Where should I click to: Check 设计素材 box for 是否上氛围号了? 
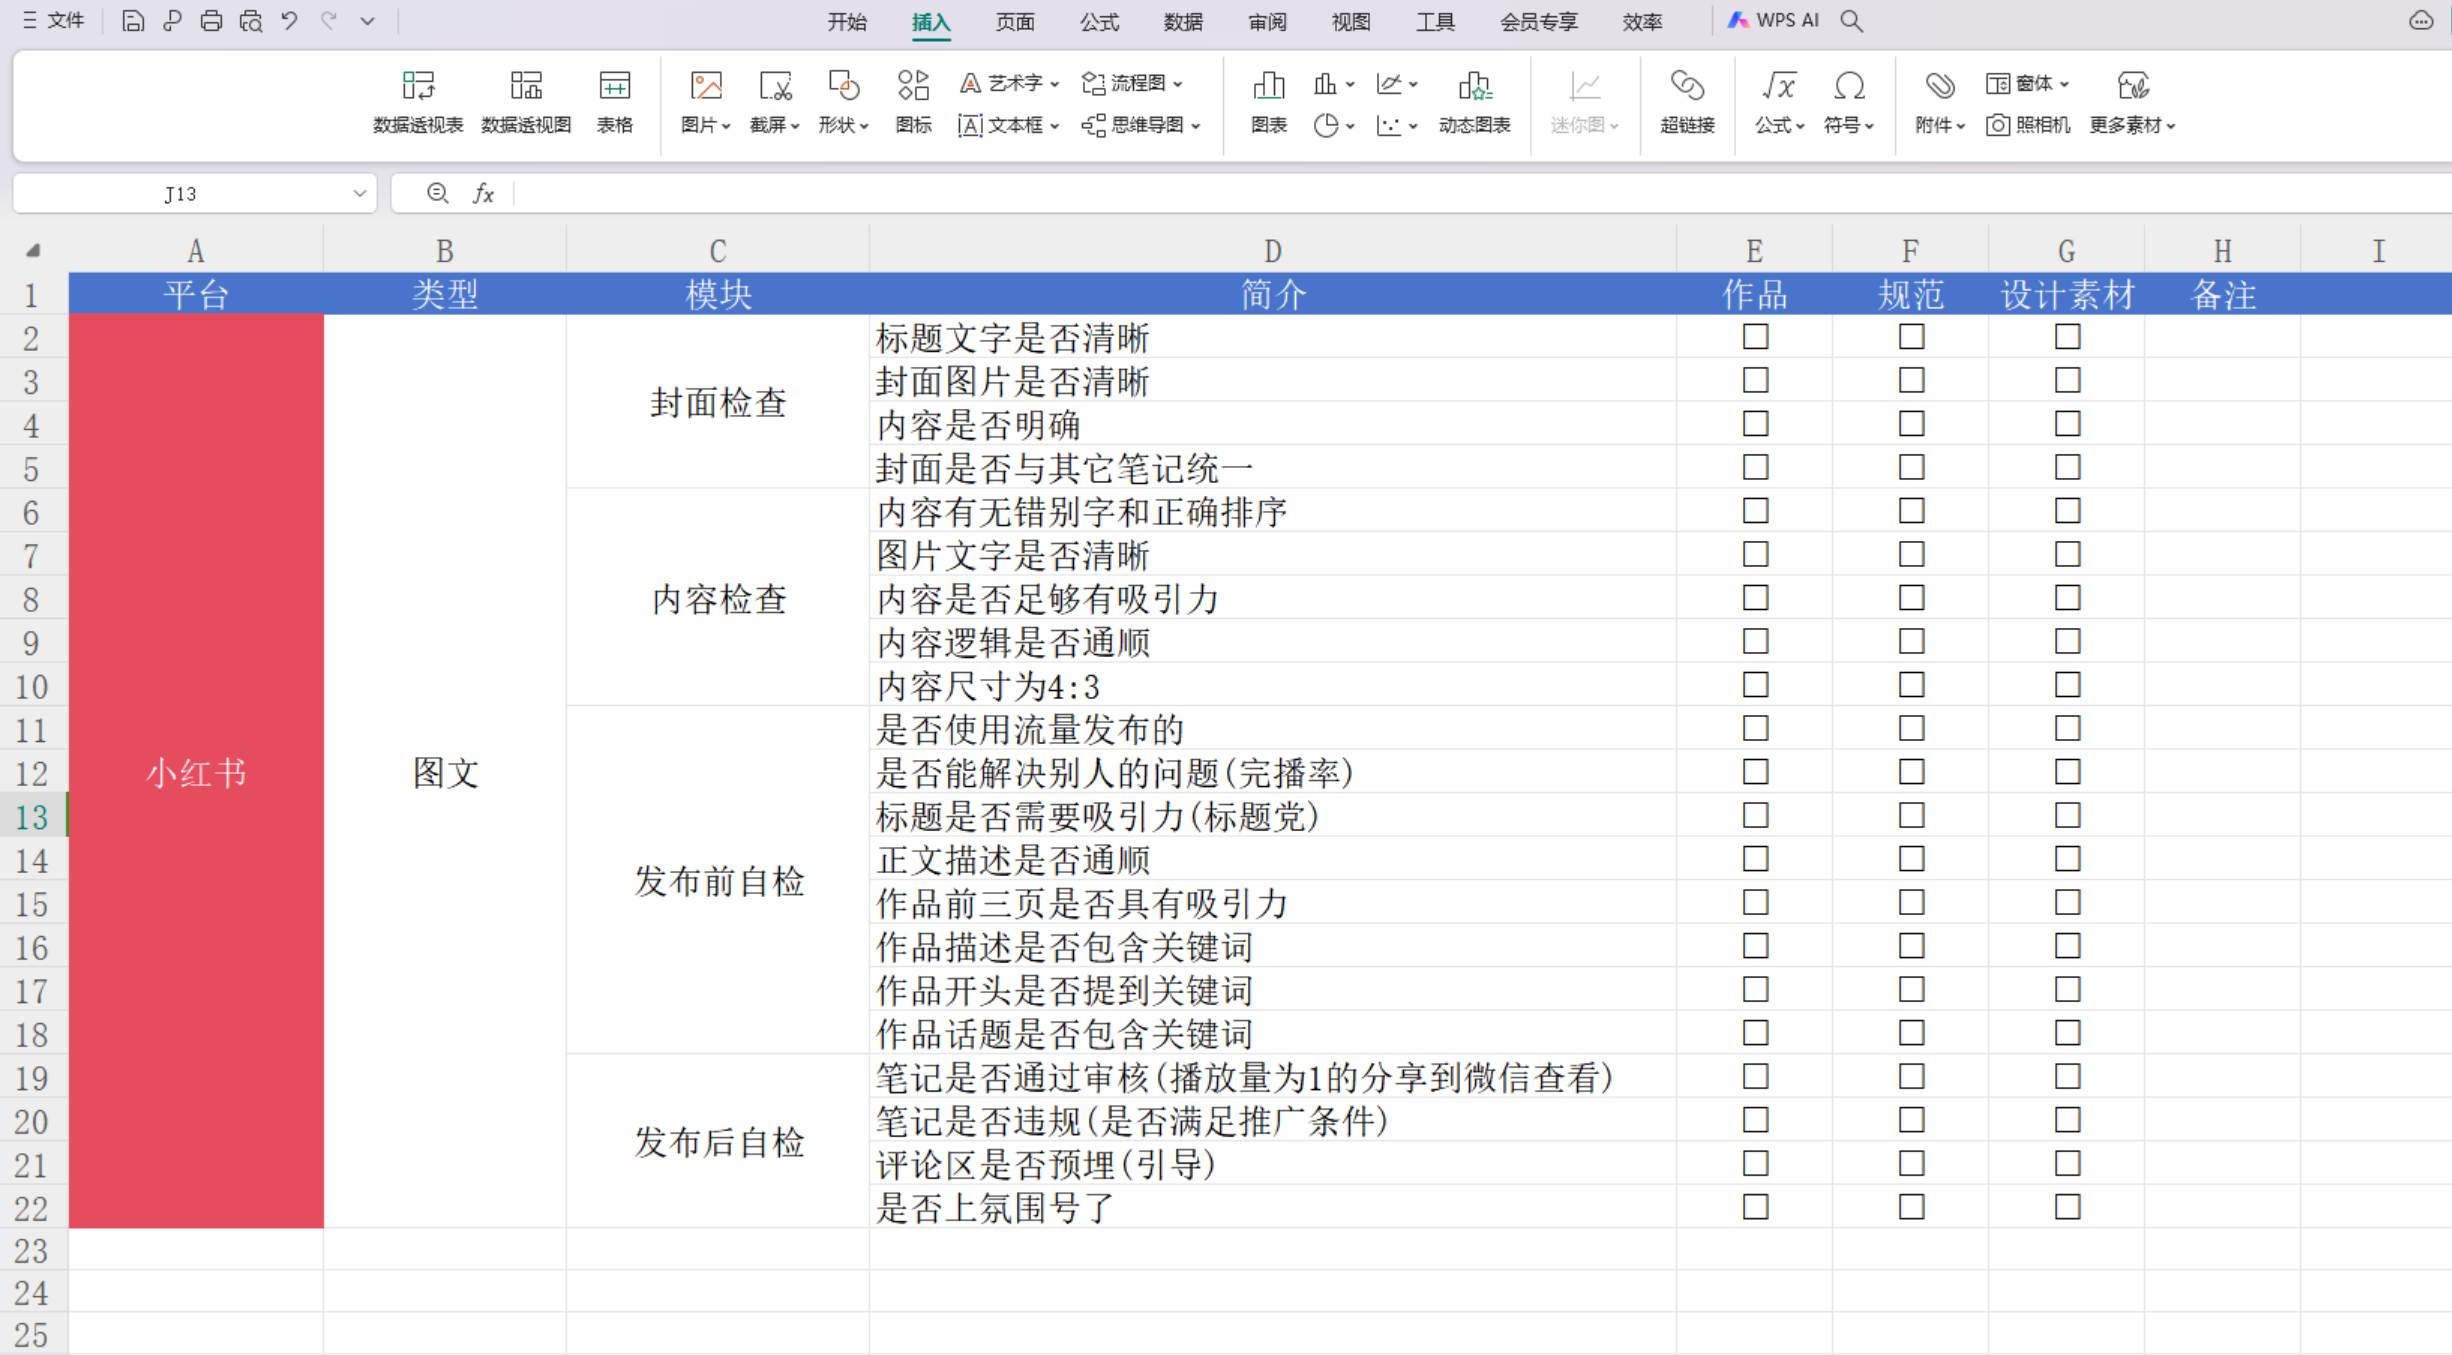coord(2067,1207)
